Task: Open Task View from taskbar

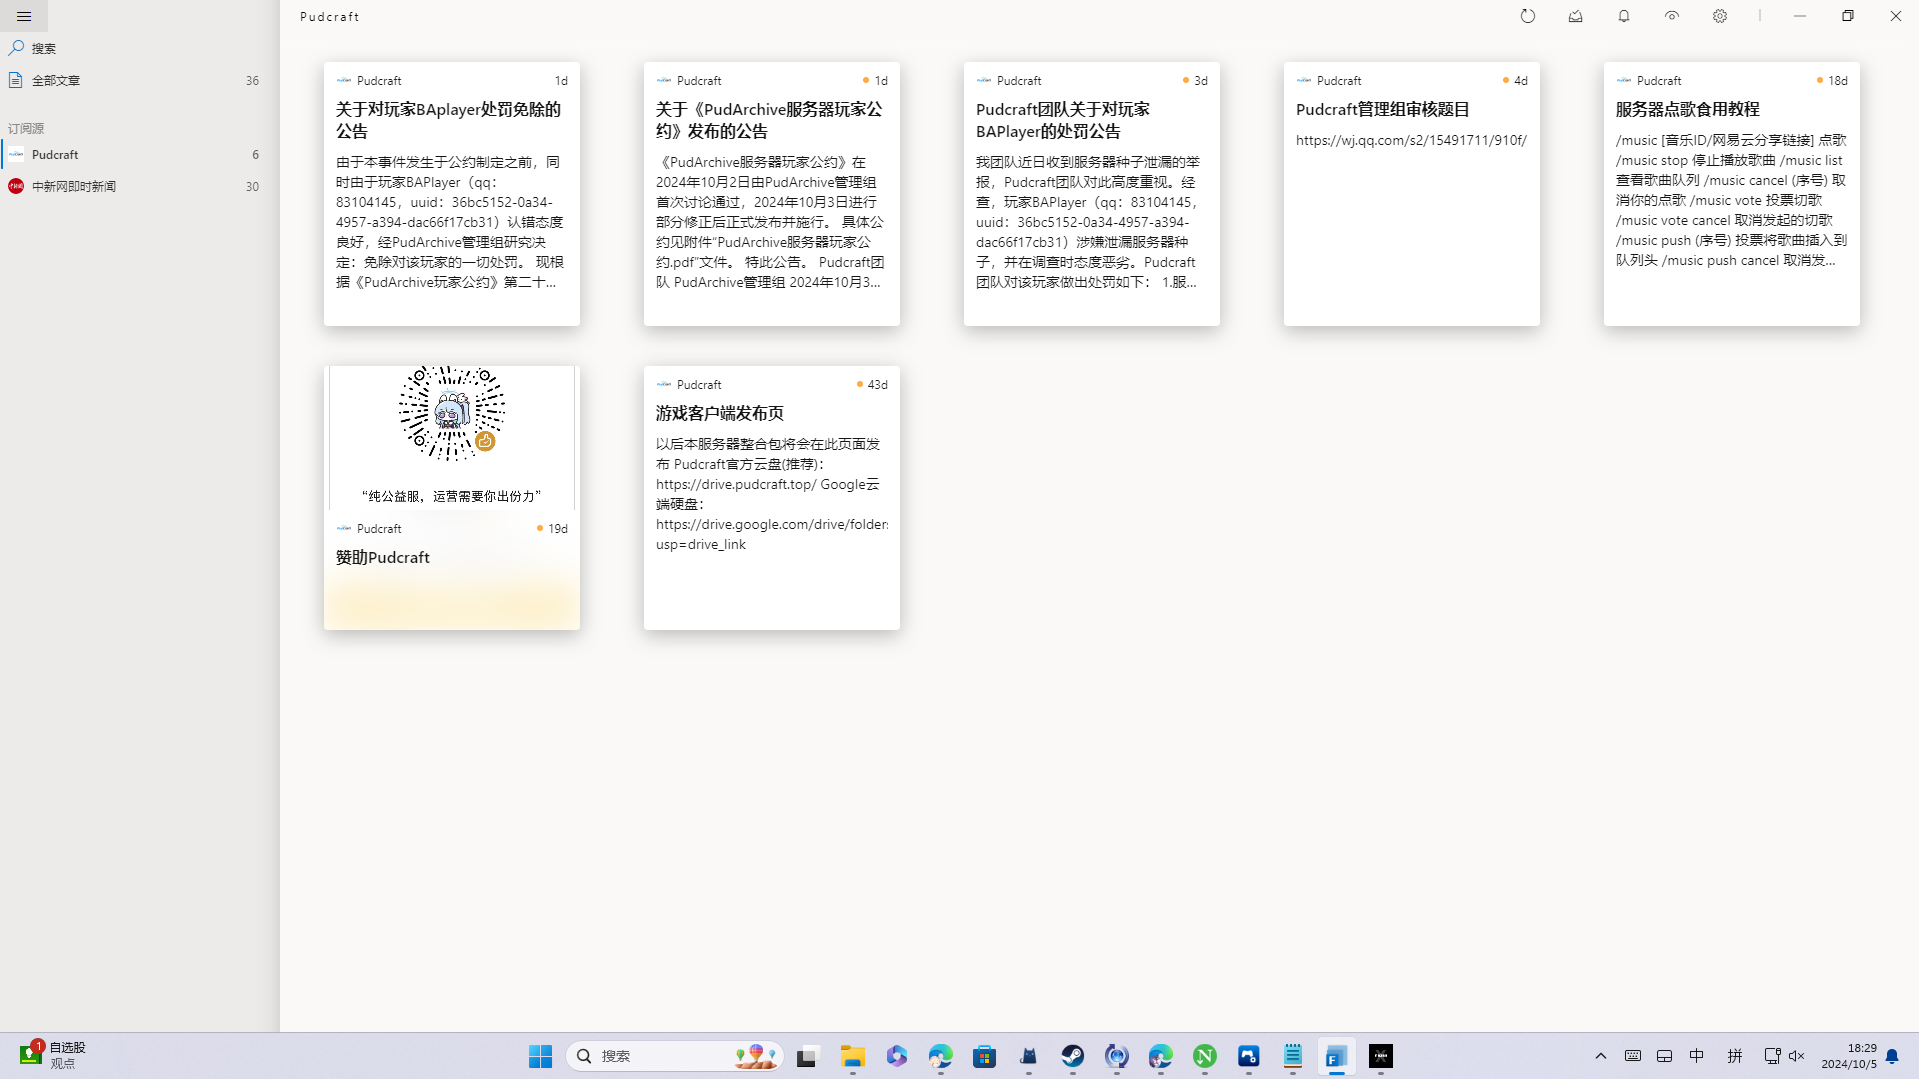Action: pyautogui.click(x=807, y=1056)
